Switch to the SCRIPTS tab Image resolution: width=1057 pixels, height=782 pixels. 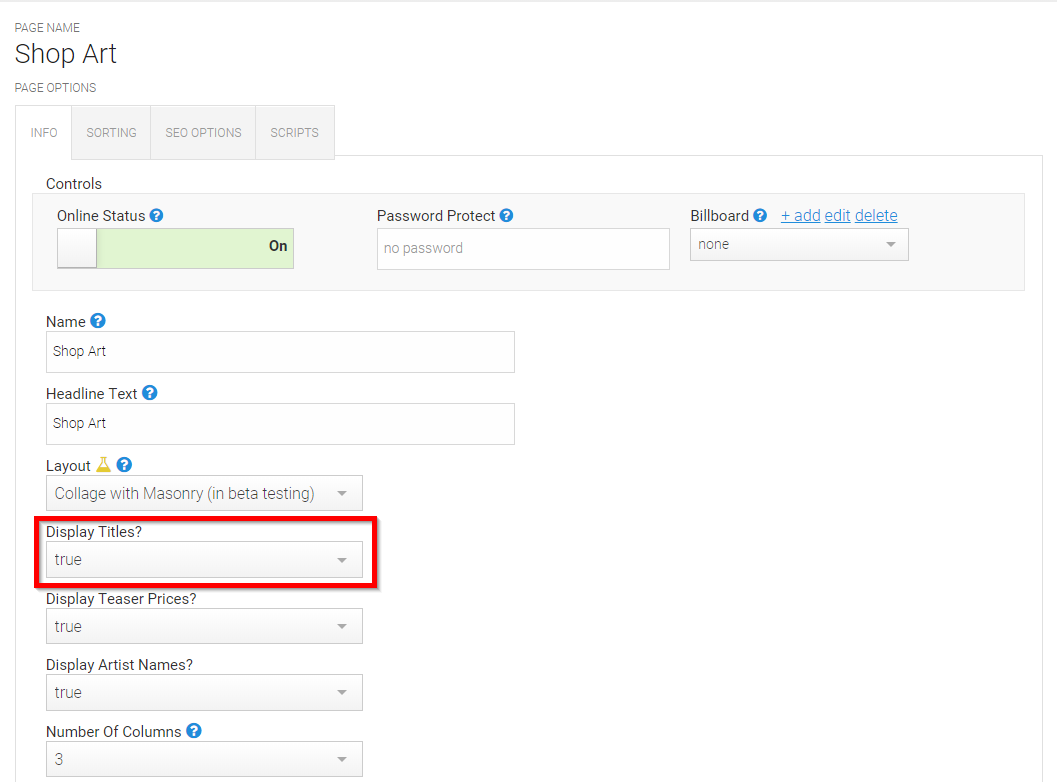[295, 133]
